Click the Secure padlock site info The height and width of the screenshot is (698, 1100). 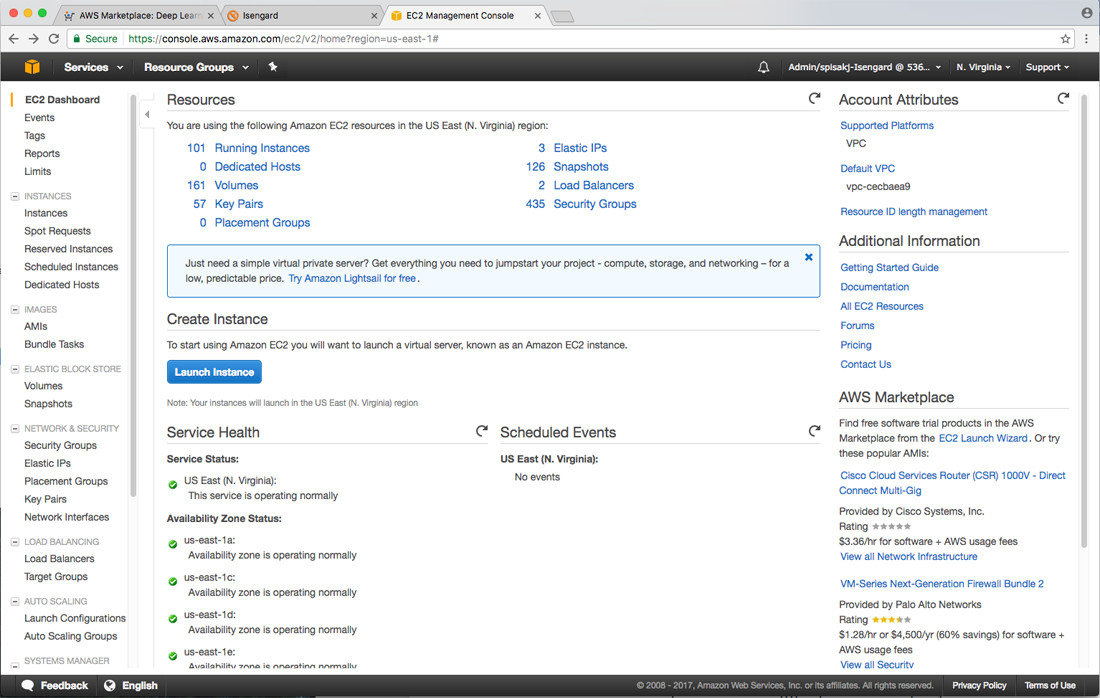[96, 39]
